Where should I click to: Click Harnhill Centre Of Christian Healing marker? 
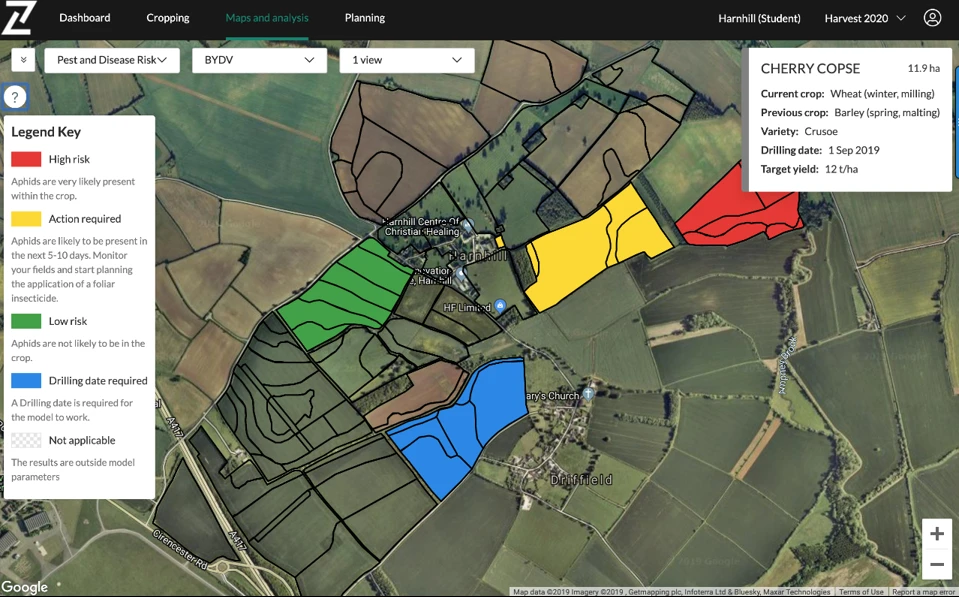coord(467,226)
